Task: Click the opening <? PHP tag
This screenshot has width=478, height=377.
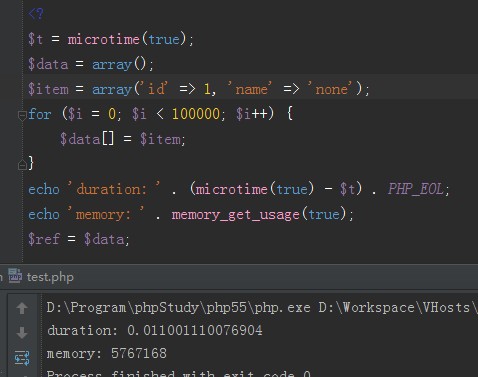Action: [x=36, y=14]
